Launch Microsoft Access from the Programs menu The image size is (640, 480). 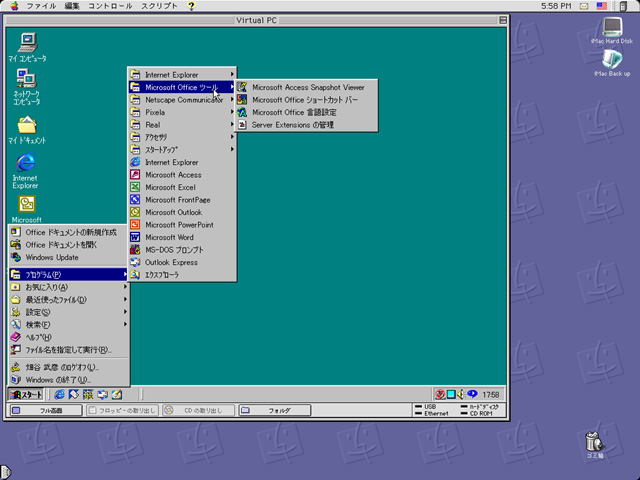[182, 175]
